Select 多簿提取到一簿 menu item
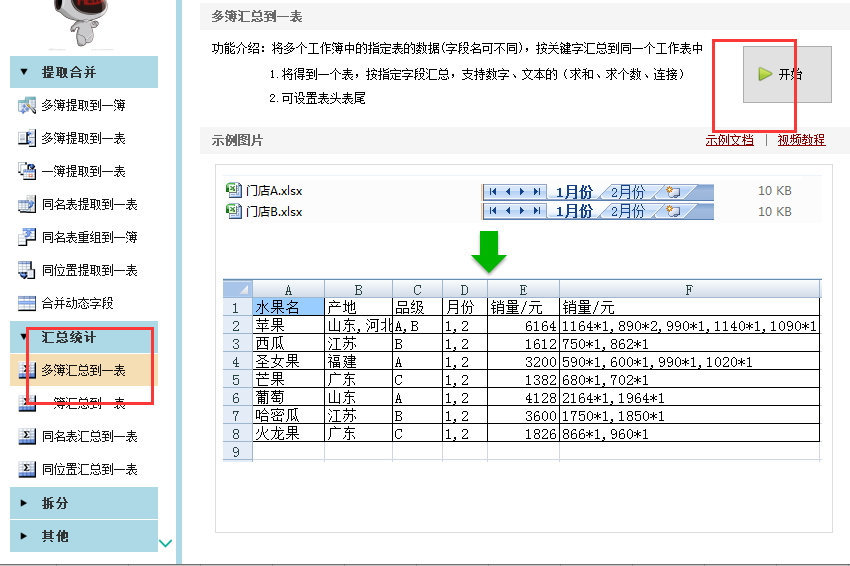The width and height of the screenshot is (850, 566). 84,105
